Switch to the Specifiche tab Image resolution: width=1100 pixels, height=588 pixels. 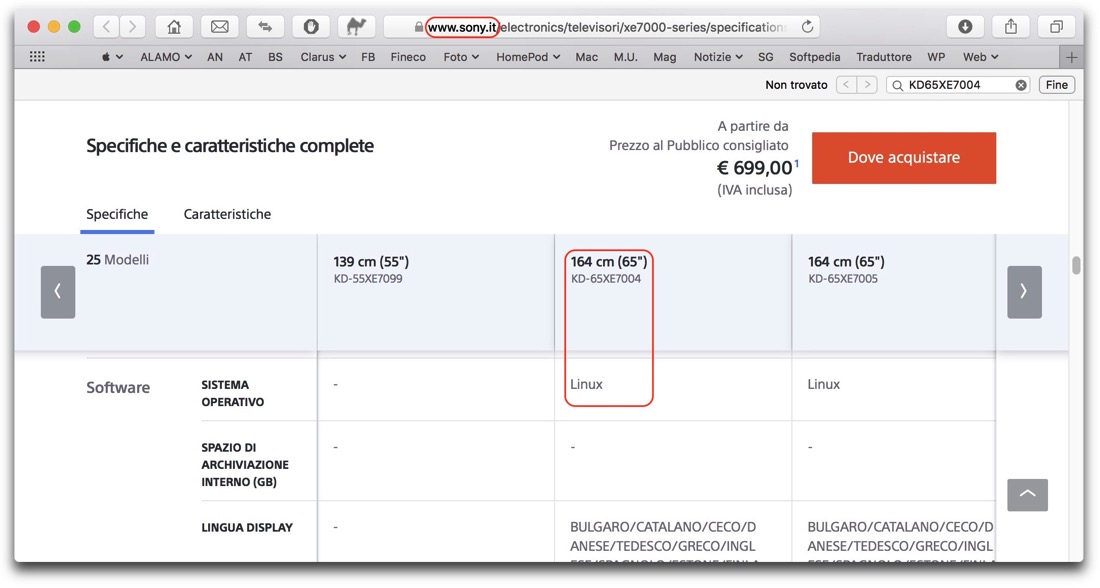(x=117, y=214)
